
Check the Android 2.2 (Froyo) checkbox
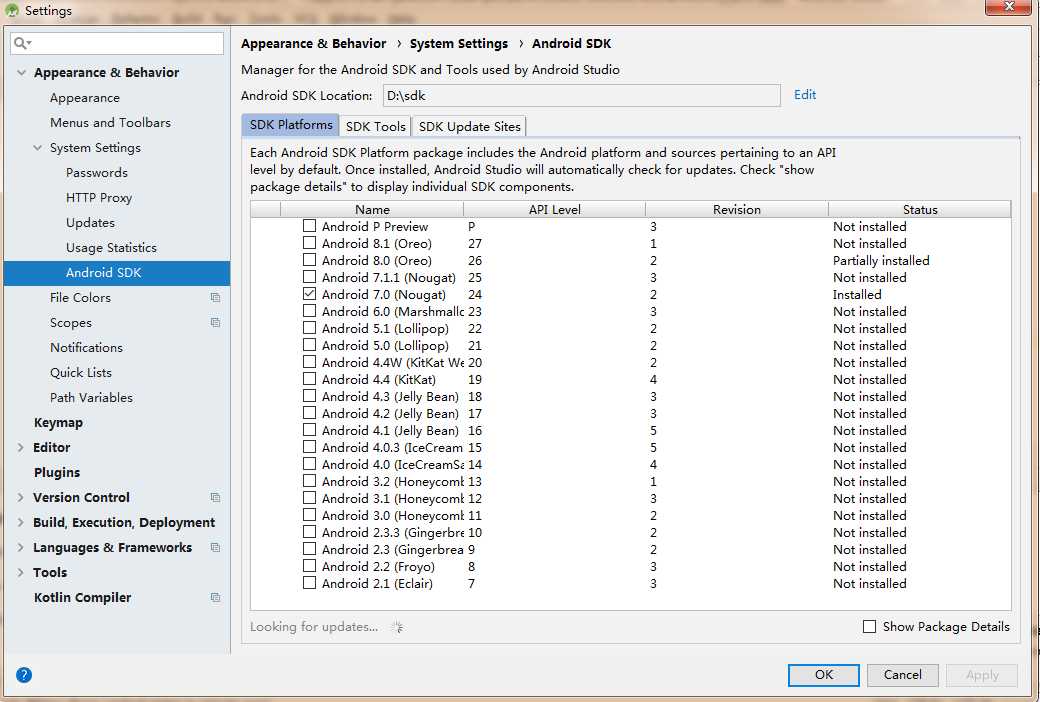coord(309,566)
